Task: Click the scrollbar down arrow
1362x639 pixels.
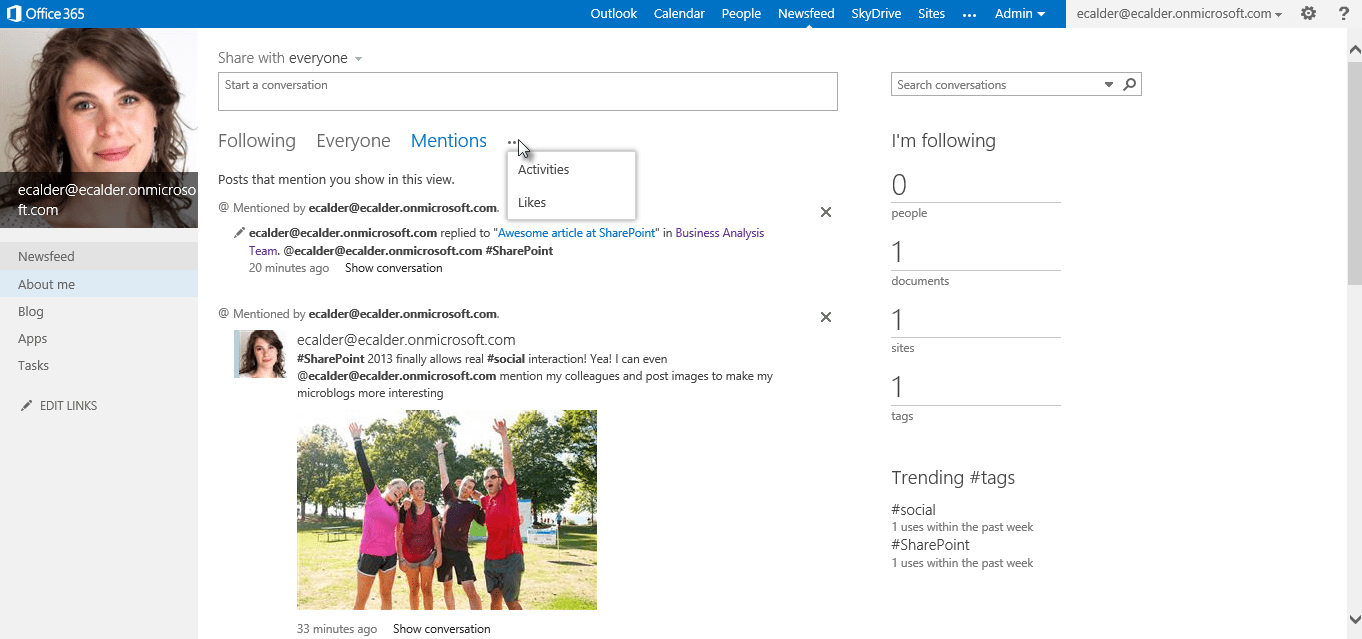Action: click(x=1354, y=620)
